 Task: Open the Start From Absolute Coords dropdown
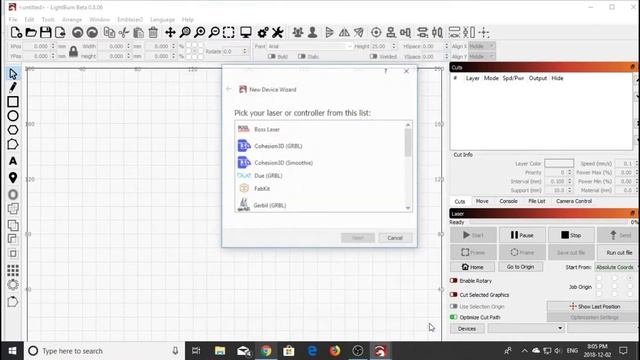616,267
